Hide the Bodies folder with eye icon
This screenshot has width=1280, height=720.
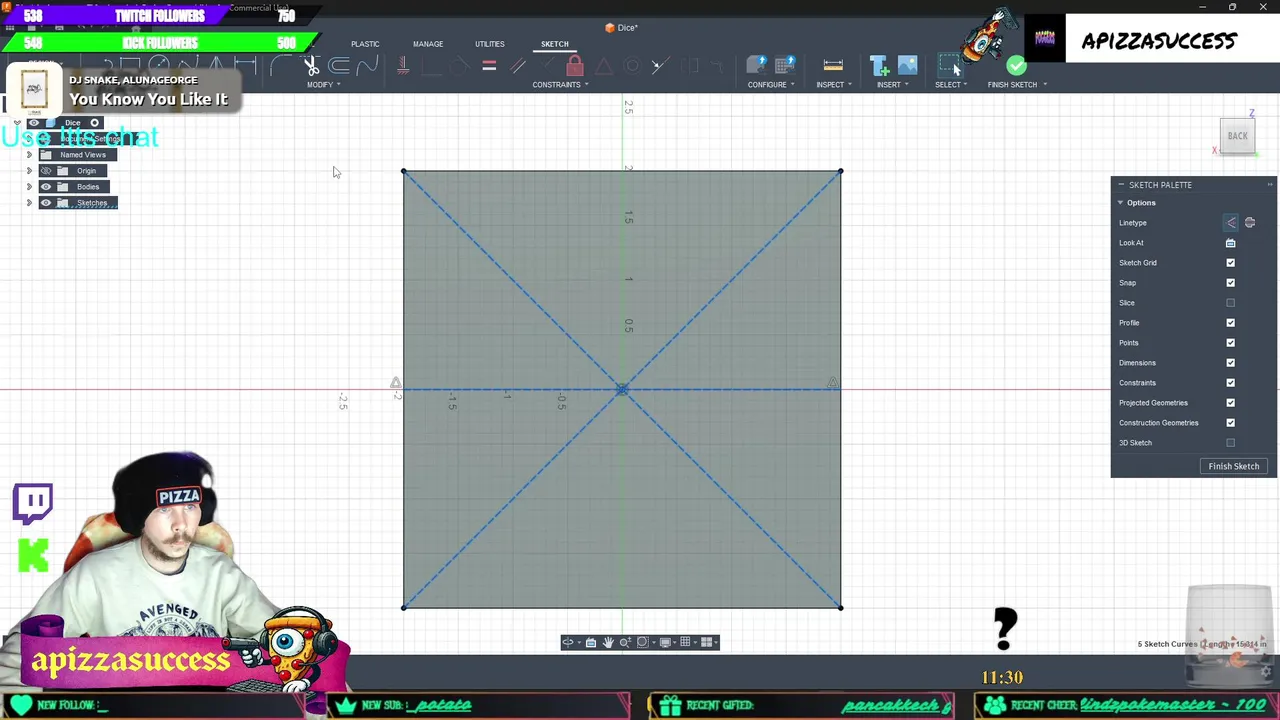tap(45, 187)
